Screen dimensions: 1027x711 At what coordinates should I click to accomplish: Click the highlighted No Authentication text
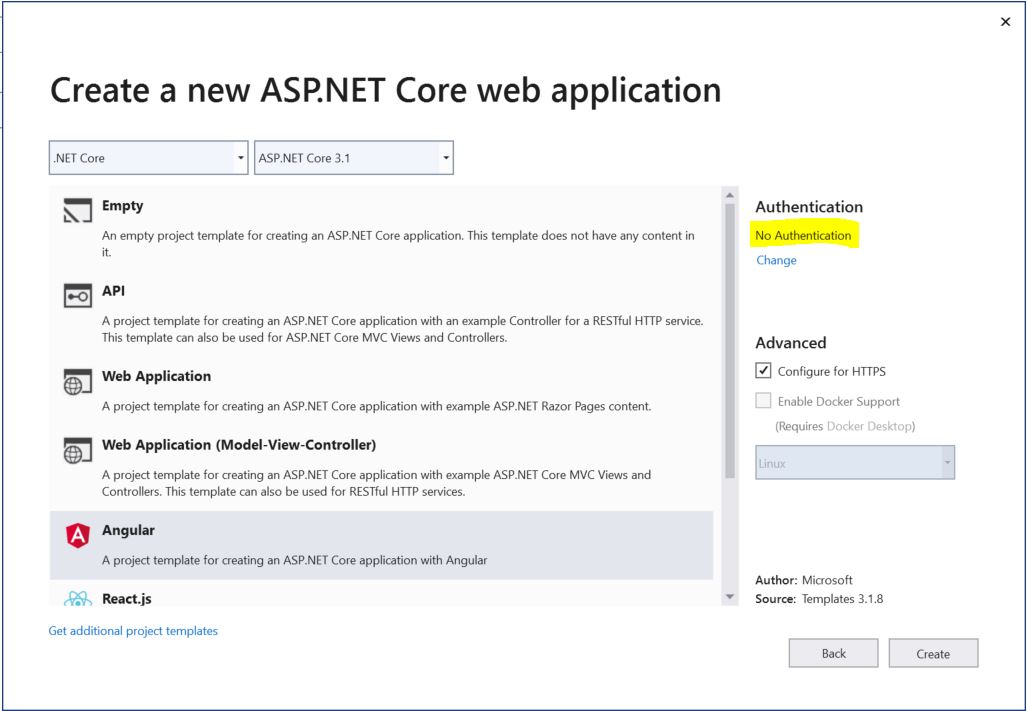(x=804, y=235)
